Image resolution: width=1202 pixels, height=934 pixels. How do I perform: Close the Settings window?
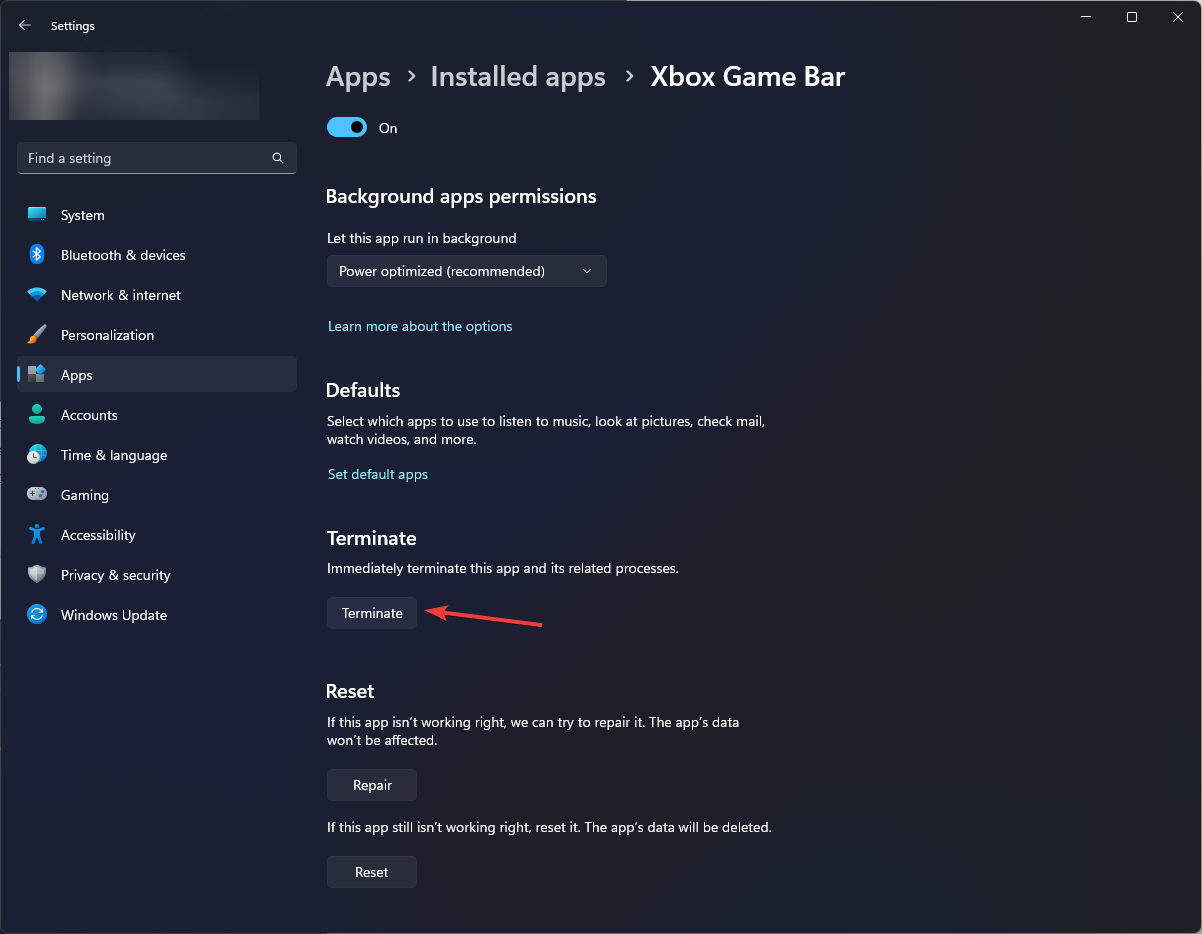pos(1178,17)
